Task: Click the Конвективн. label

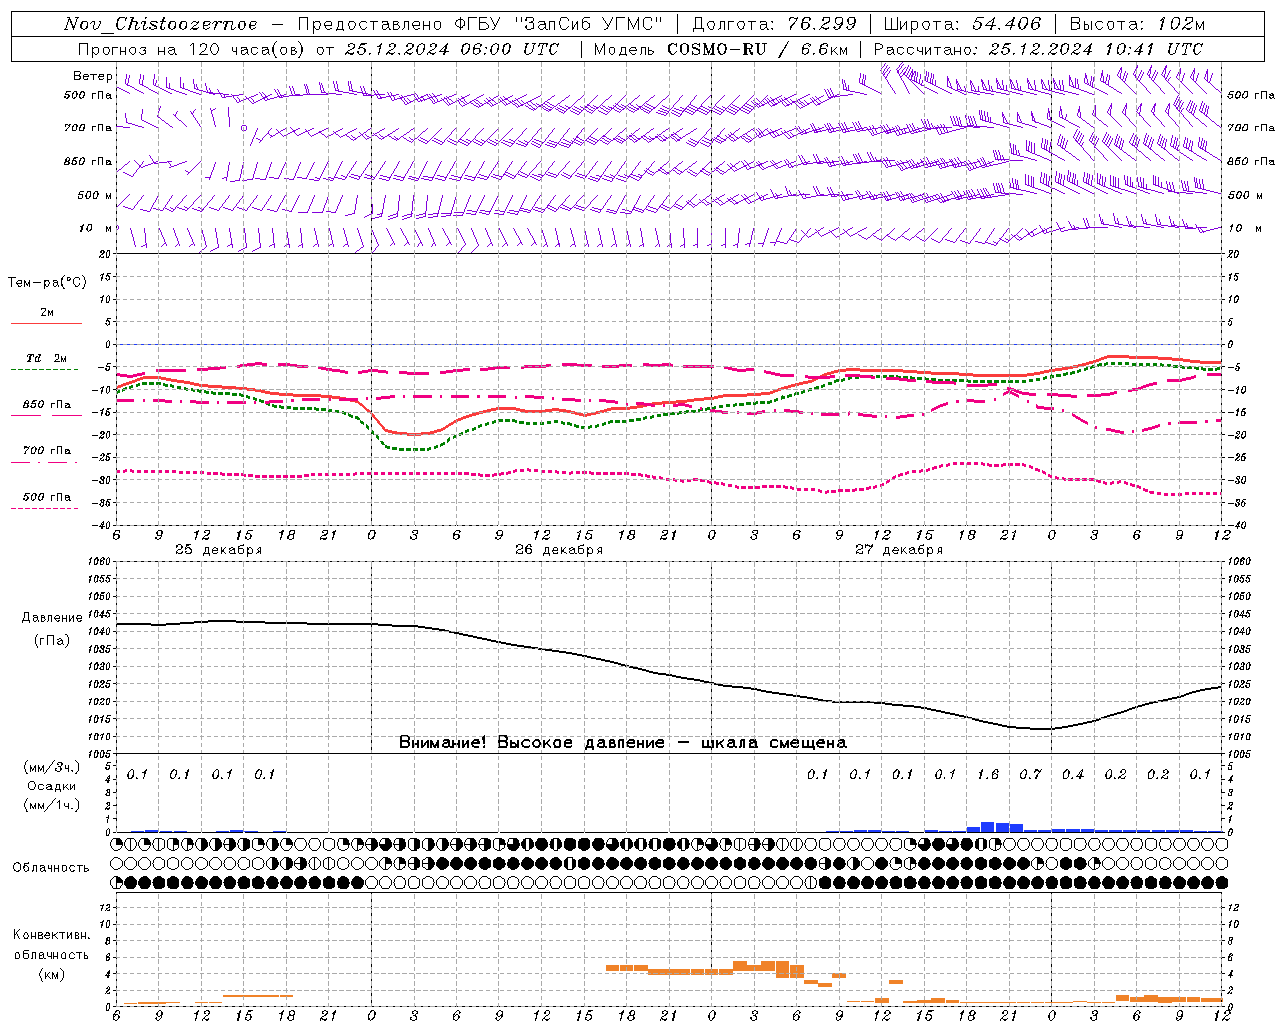Action: pos(51,935)
